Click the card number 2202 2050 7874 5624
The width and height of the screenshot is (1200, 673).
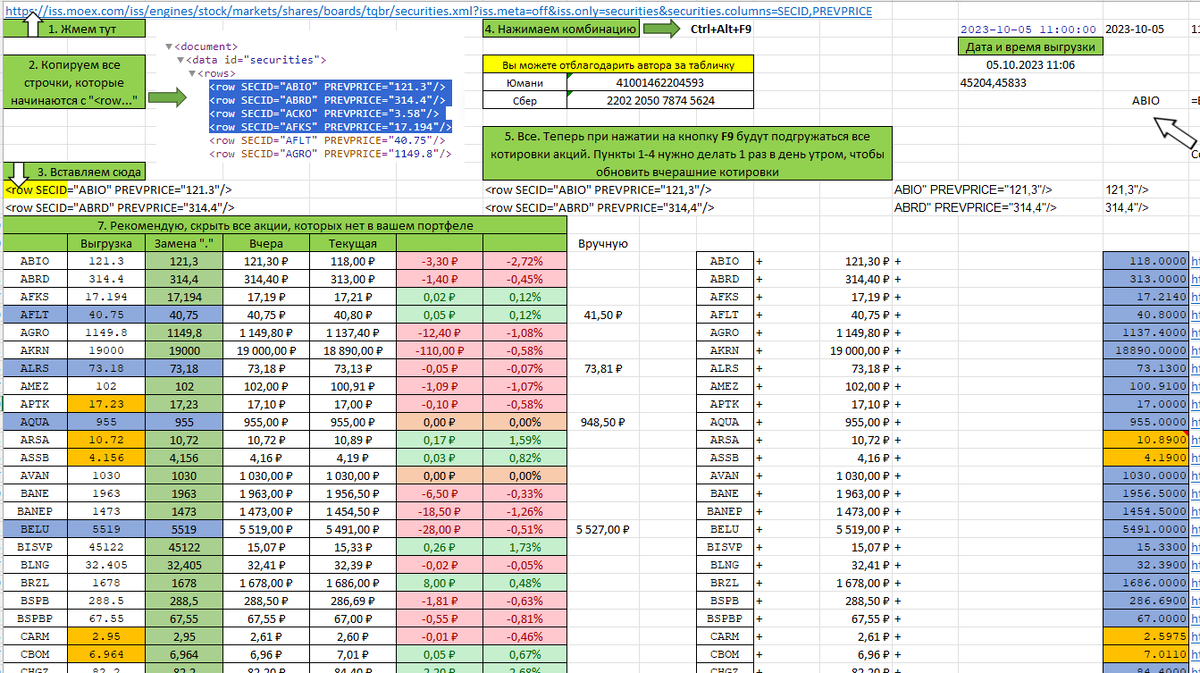[x=660, y=101]
